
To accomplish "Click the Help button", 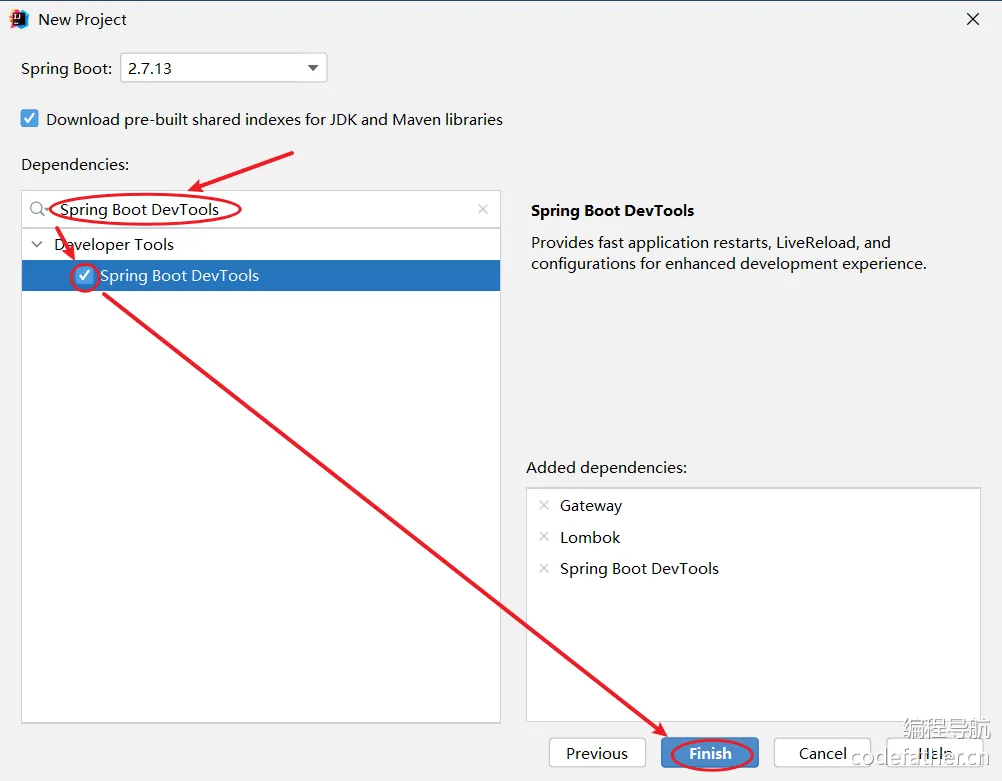I will point(935,754).
